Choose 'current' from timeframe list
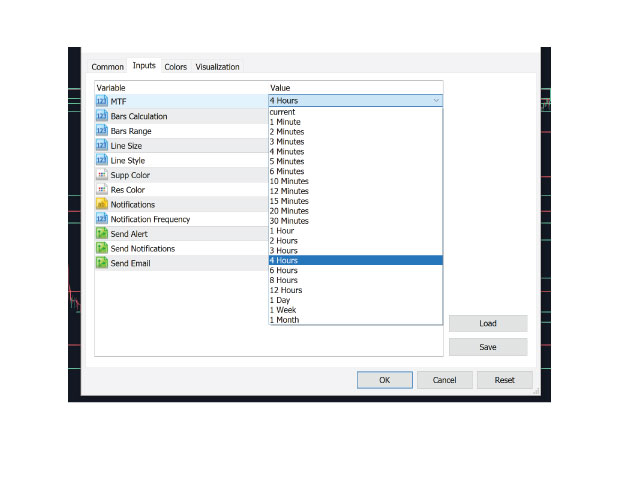Screen dimensions: 640x480 356,112
